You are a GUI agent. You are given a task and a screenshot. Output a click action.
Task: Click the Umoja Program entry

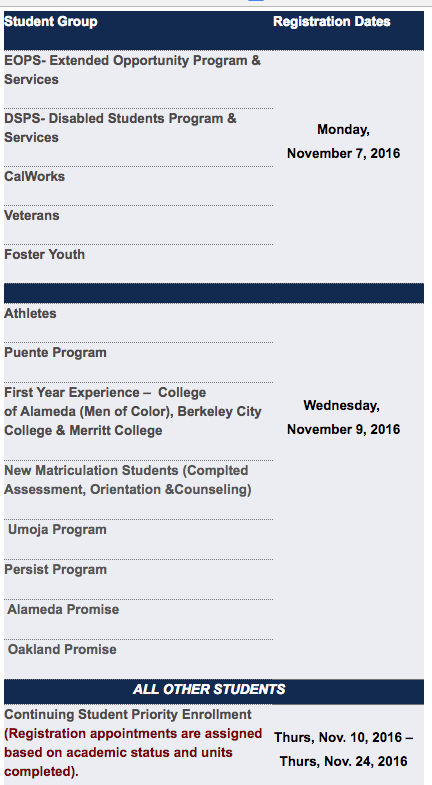coord(57,530)
